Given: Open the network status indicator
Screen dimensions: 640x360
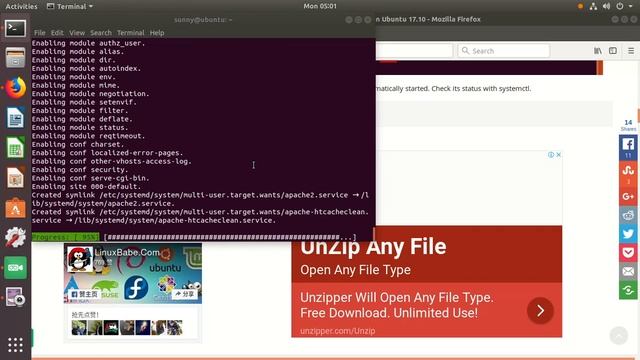Looking at the screenshot, I should pyautogui.click(x=593, y=6).
